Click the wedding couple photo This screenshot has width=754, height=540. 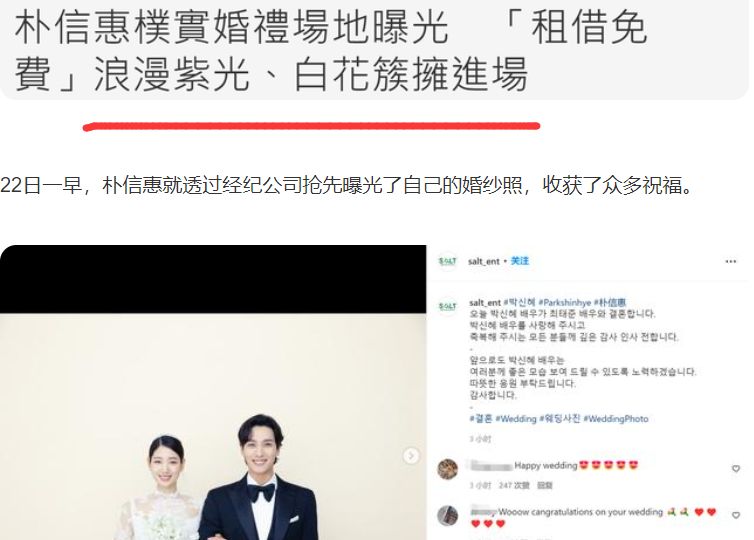click(213, 426)
